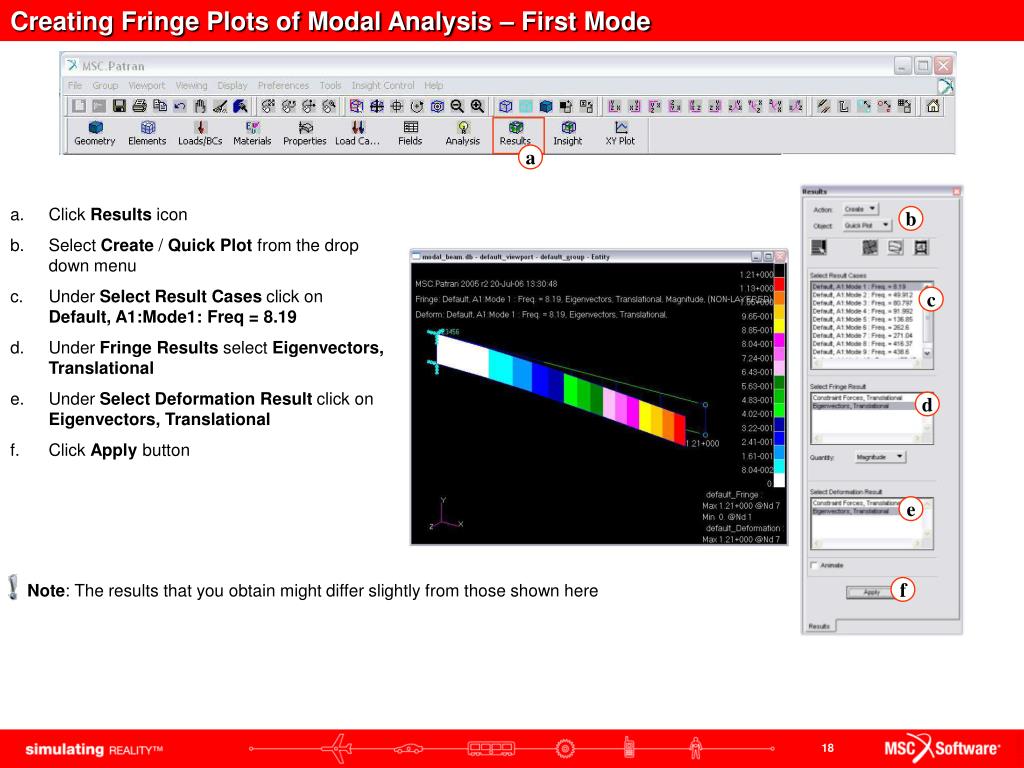Image resolution: width=1024 pixels, height=768 pixels.
Task: Select Default, A1:Mode 2 result case
Action: (x=863, y=295)
